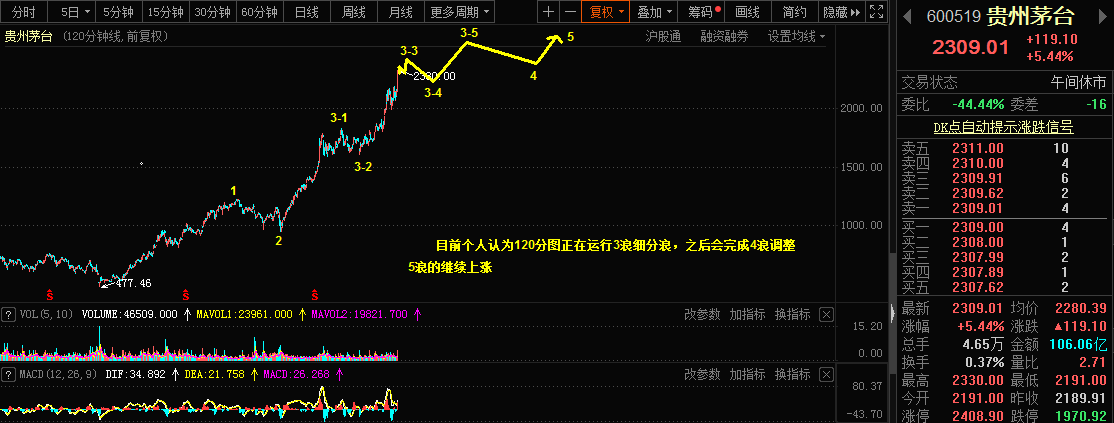Click 加指标 in the MACD panel
Image resolution: width=1114 pixels, height=423 pixels.
[747, 374]
